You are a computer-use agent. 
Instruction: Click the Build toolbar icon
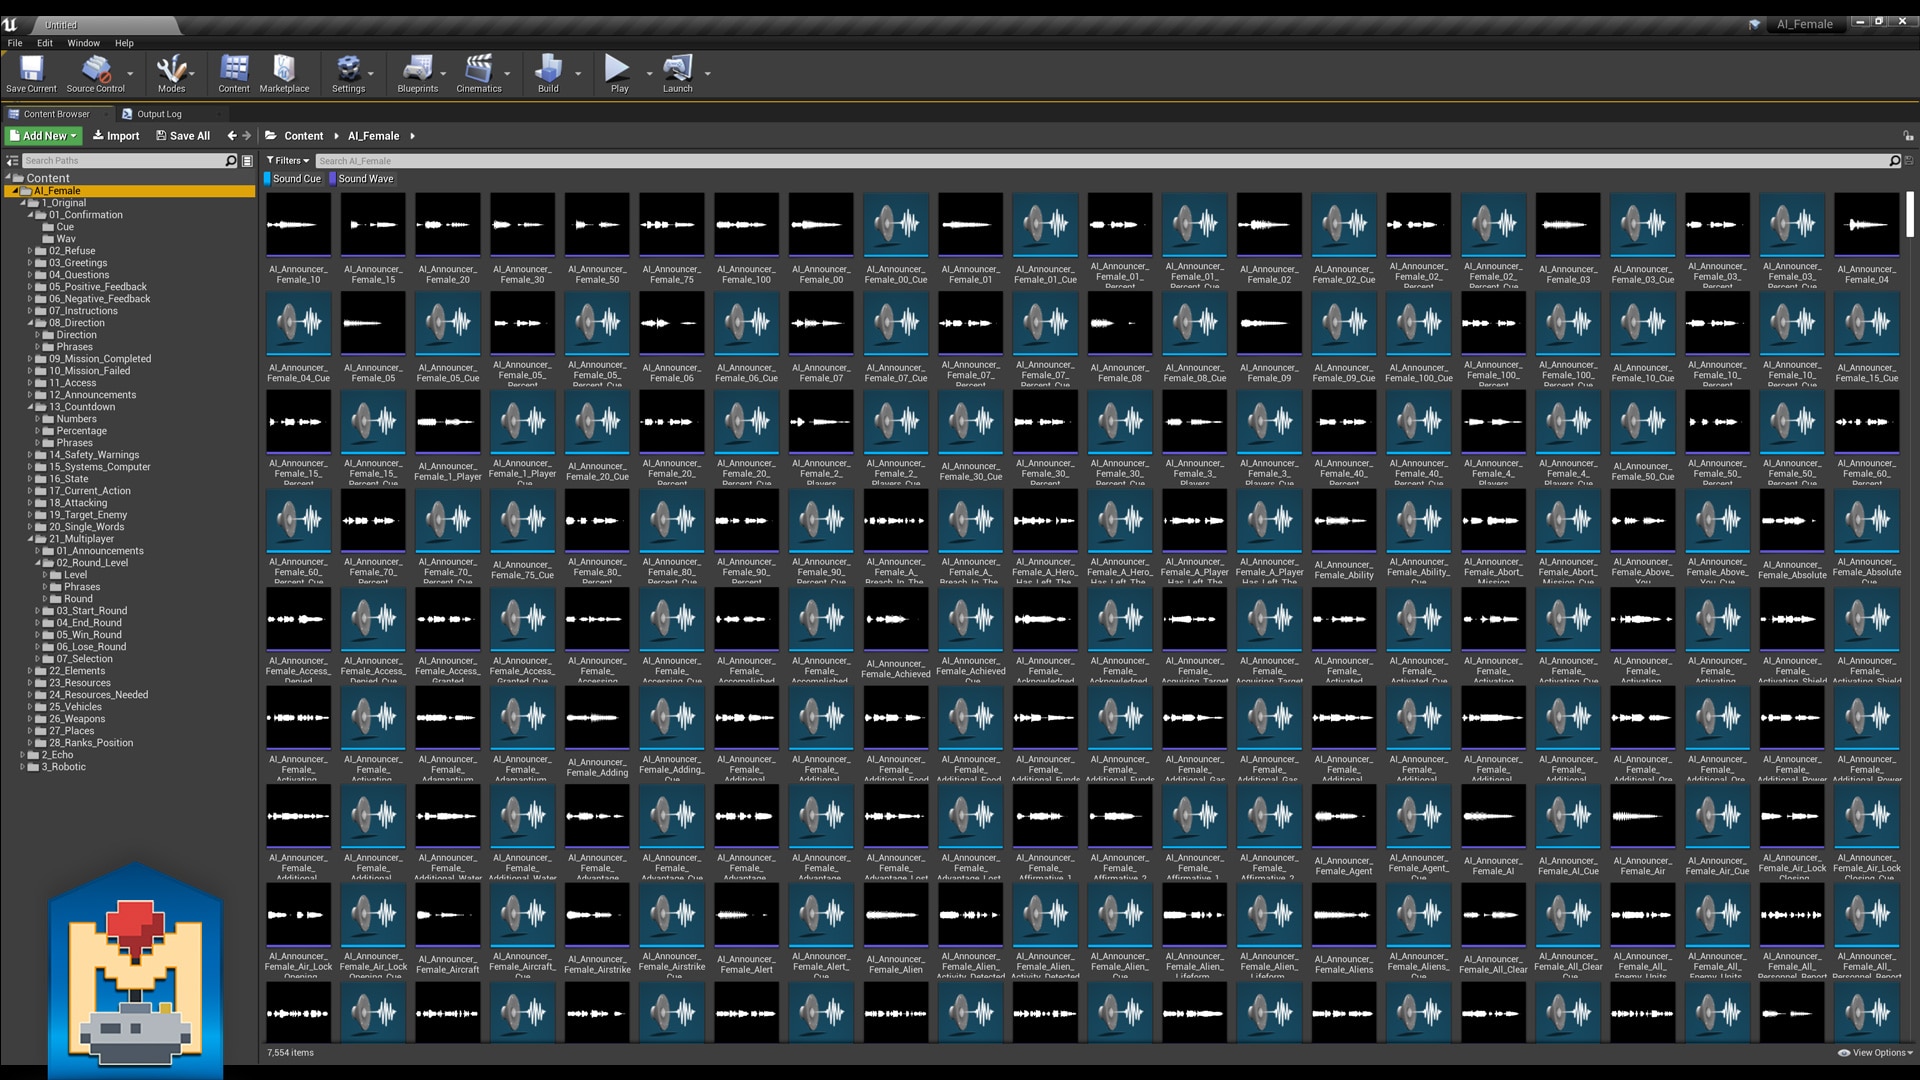pos(547,70)
